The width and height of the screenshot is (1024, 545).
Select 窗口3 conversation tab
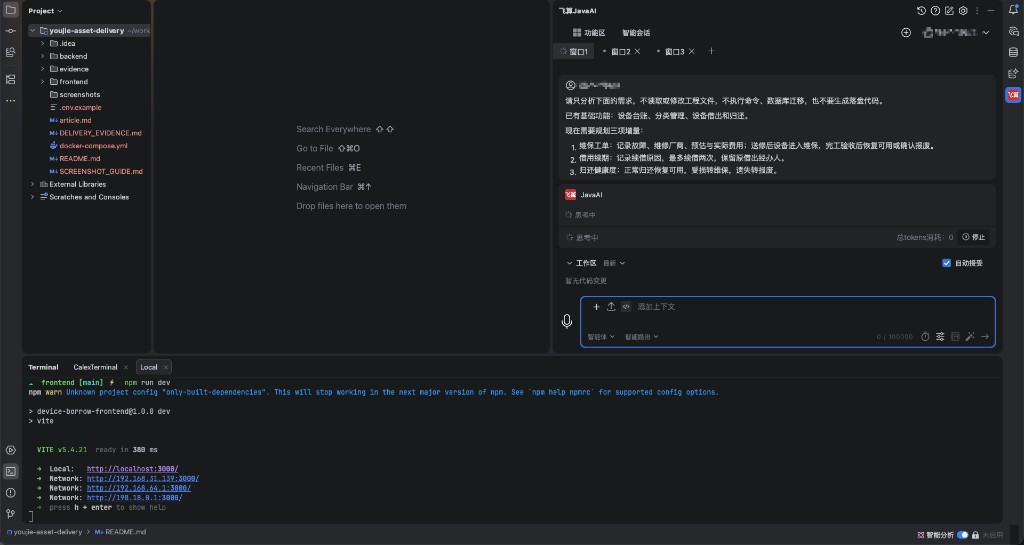click(x=675, y=52)
